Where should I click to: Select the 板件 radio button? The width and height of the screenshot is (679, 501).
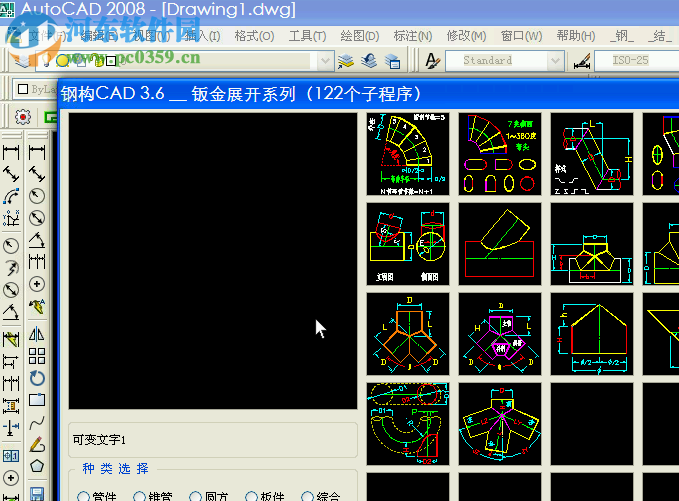click(x=251, y=496)
